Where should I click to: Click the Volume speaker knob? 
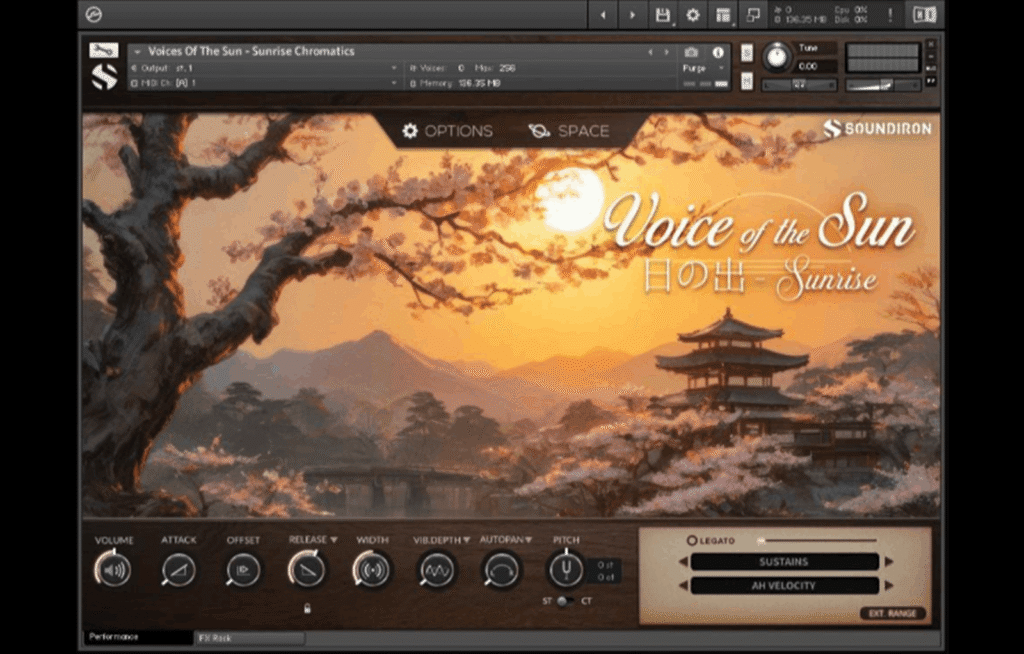(114, 572)
